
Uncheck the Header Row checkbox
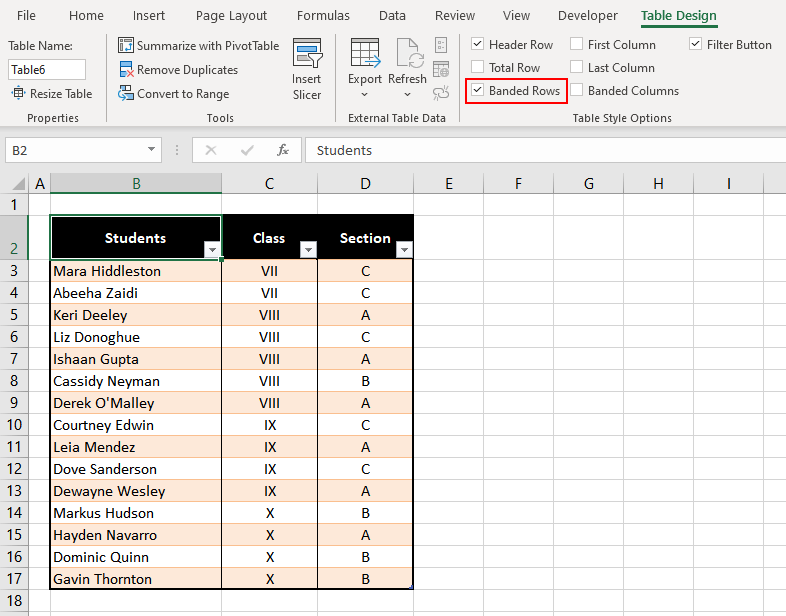pyautogui.click(x=478, y=44)
